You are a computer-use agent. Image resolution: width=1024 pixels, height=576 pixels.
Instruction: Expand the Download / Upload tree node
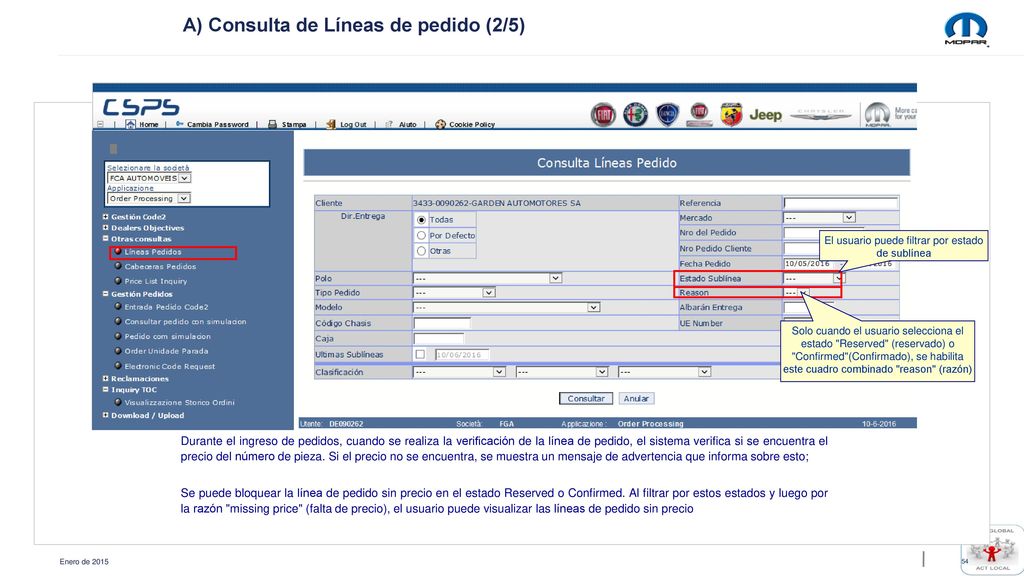(105, 415)
